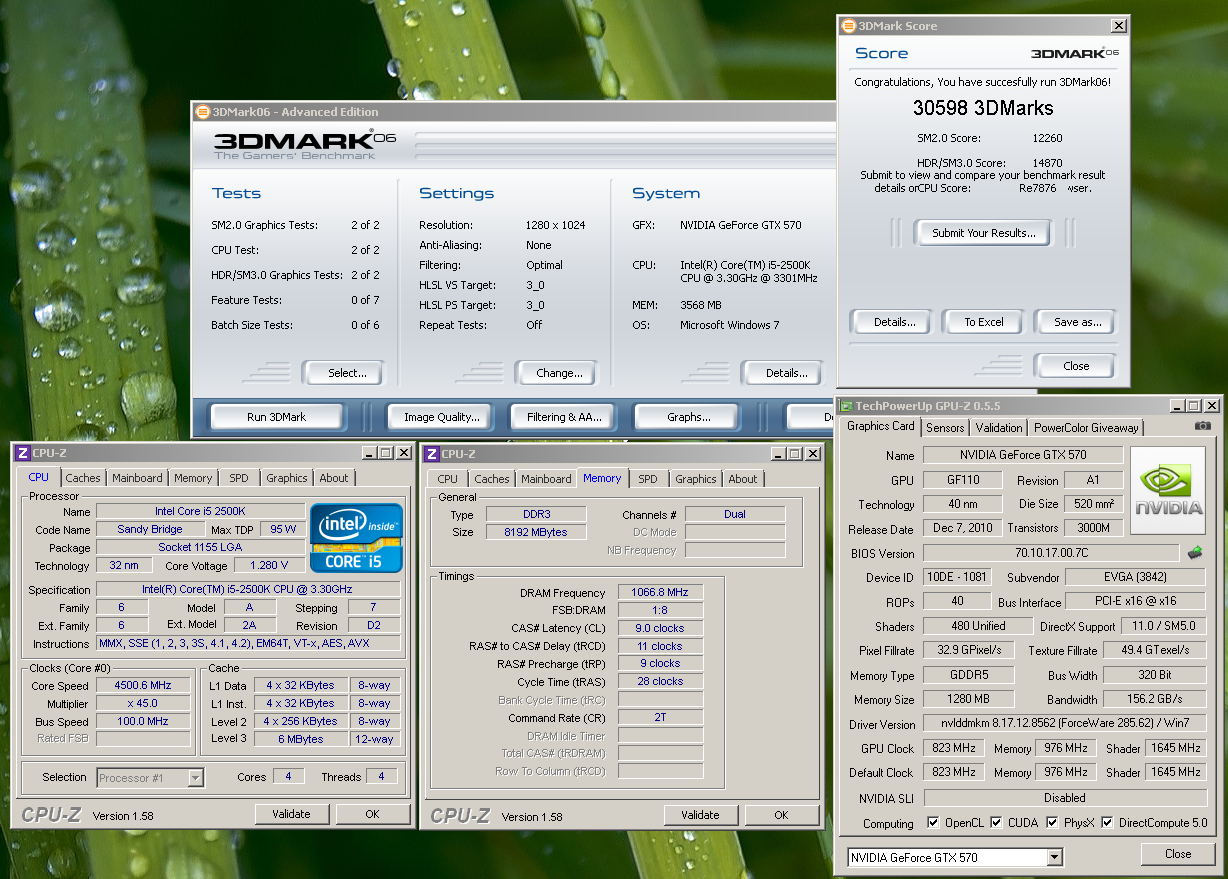
Task: Open Caches tab in CPU-Z processor window
Action: [x=83, y=478]
